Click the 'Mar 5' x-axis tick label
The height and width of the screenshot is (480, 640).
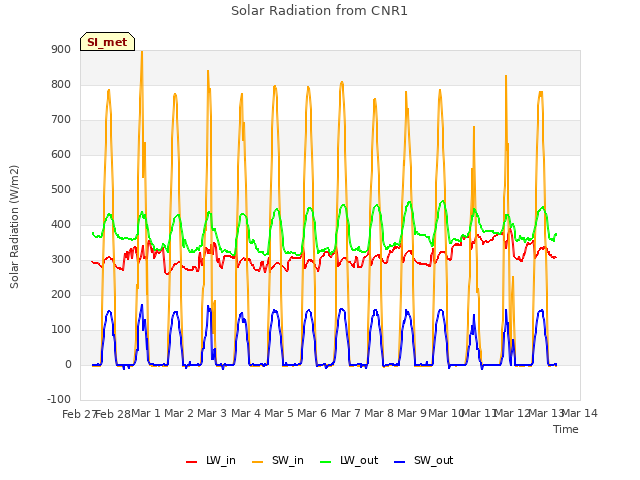[x=279, y=413]
